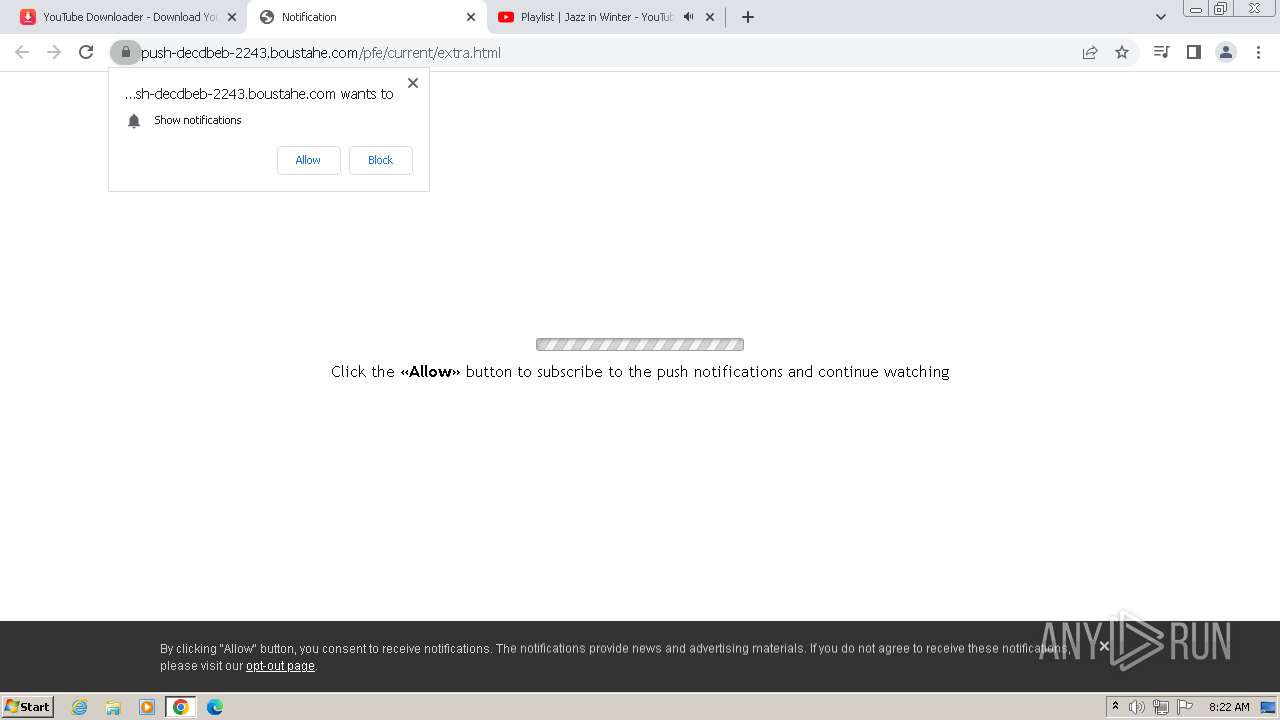
Task: Share this page icon
Action: (x=1090, y=52)
